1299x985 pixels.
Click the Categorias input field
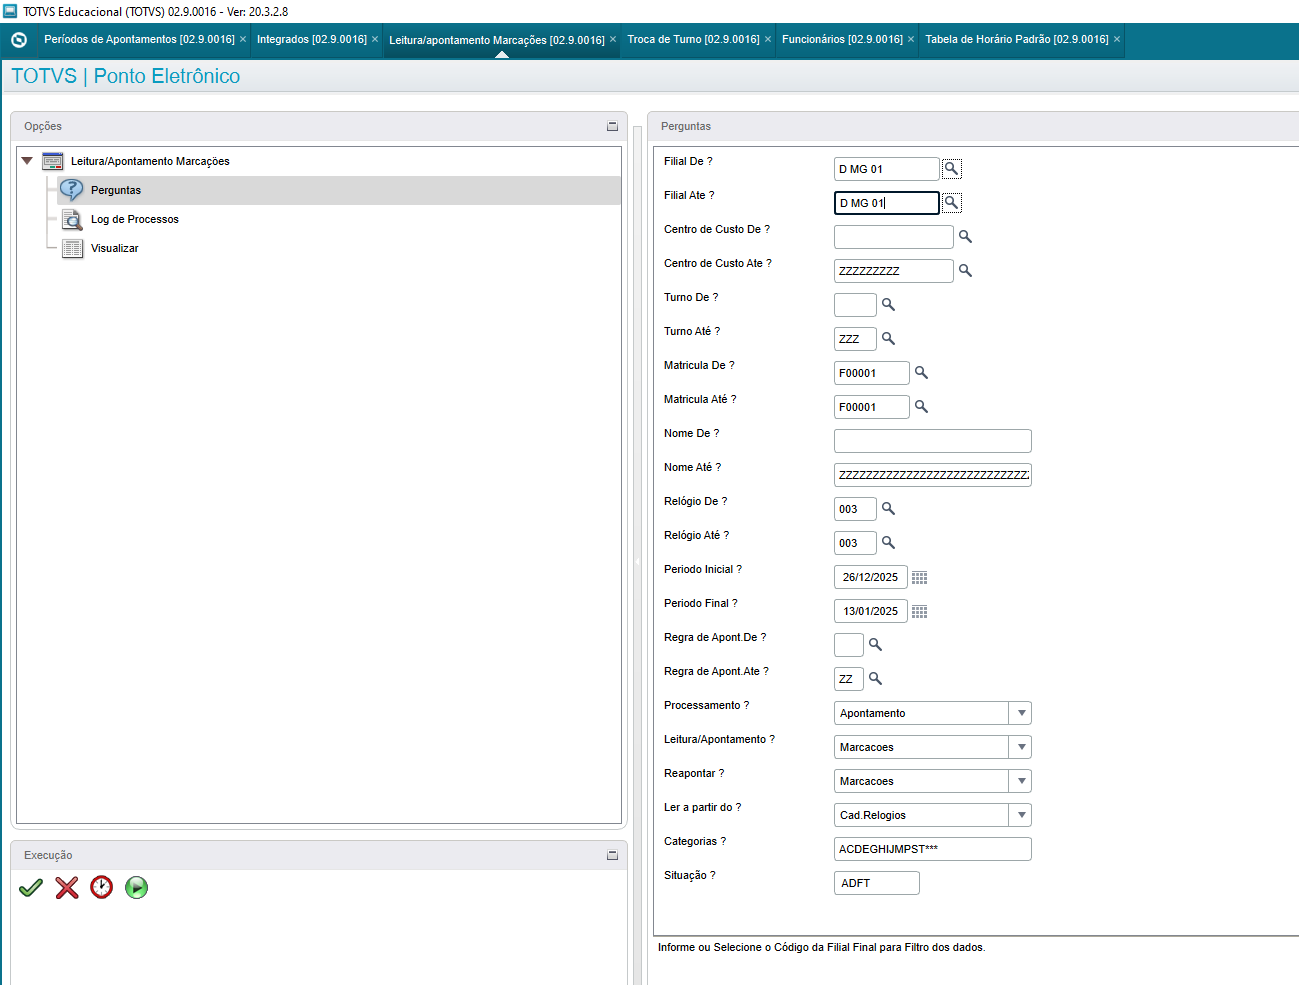933,849
